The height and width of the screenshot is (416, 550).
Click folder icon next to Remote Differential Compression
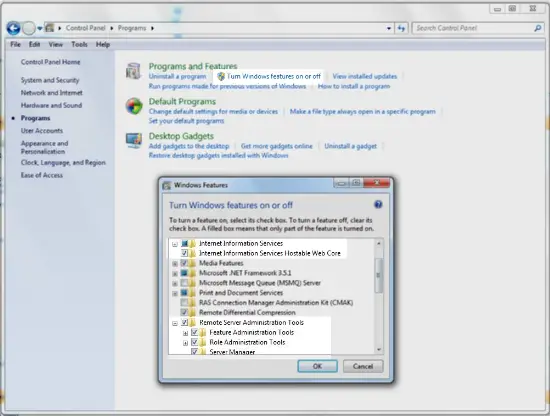(193, 312)
